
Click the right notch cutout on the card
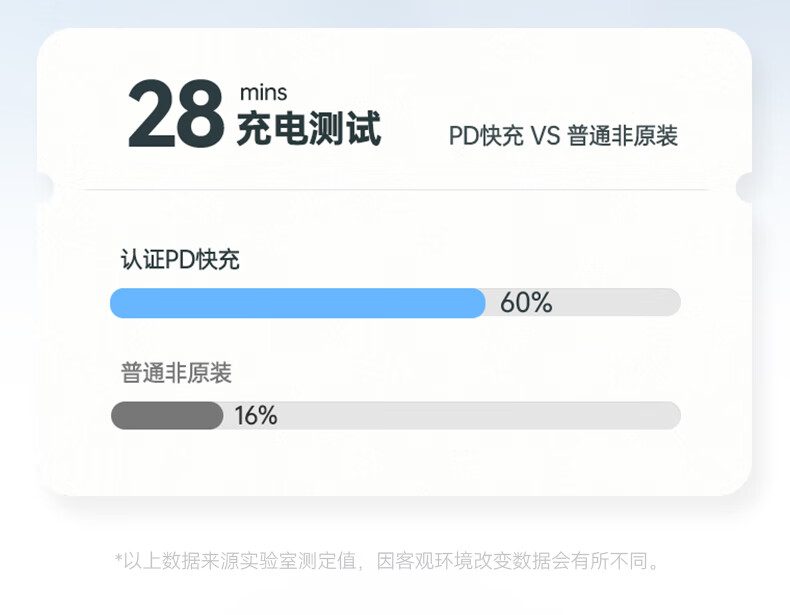click(x=747, y=187)
